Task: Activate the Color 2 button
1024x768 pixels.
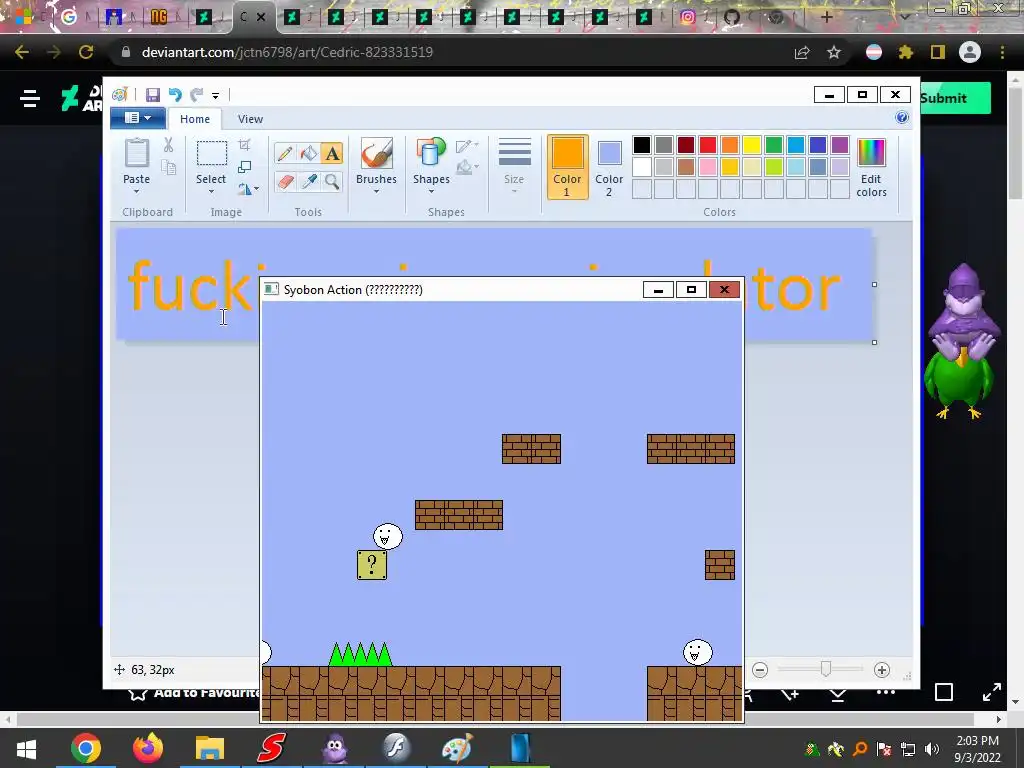Action: tap(609, 167)
